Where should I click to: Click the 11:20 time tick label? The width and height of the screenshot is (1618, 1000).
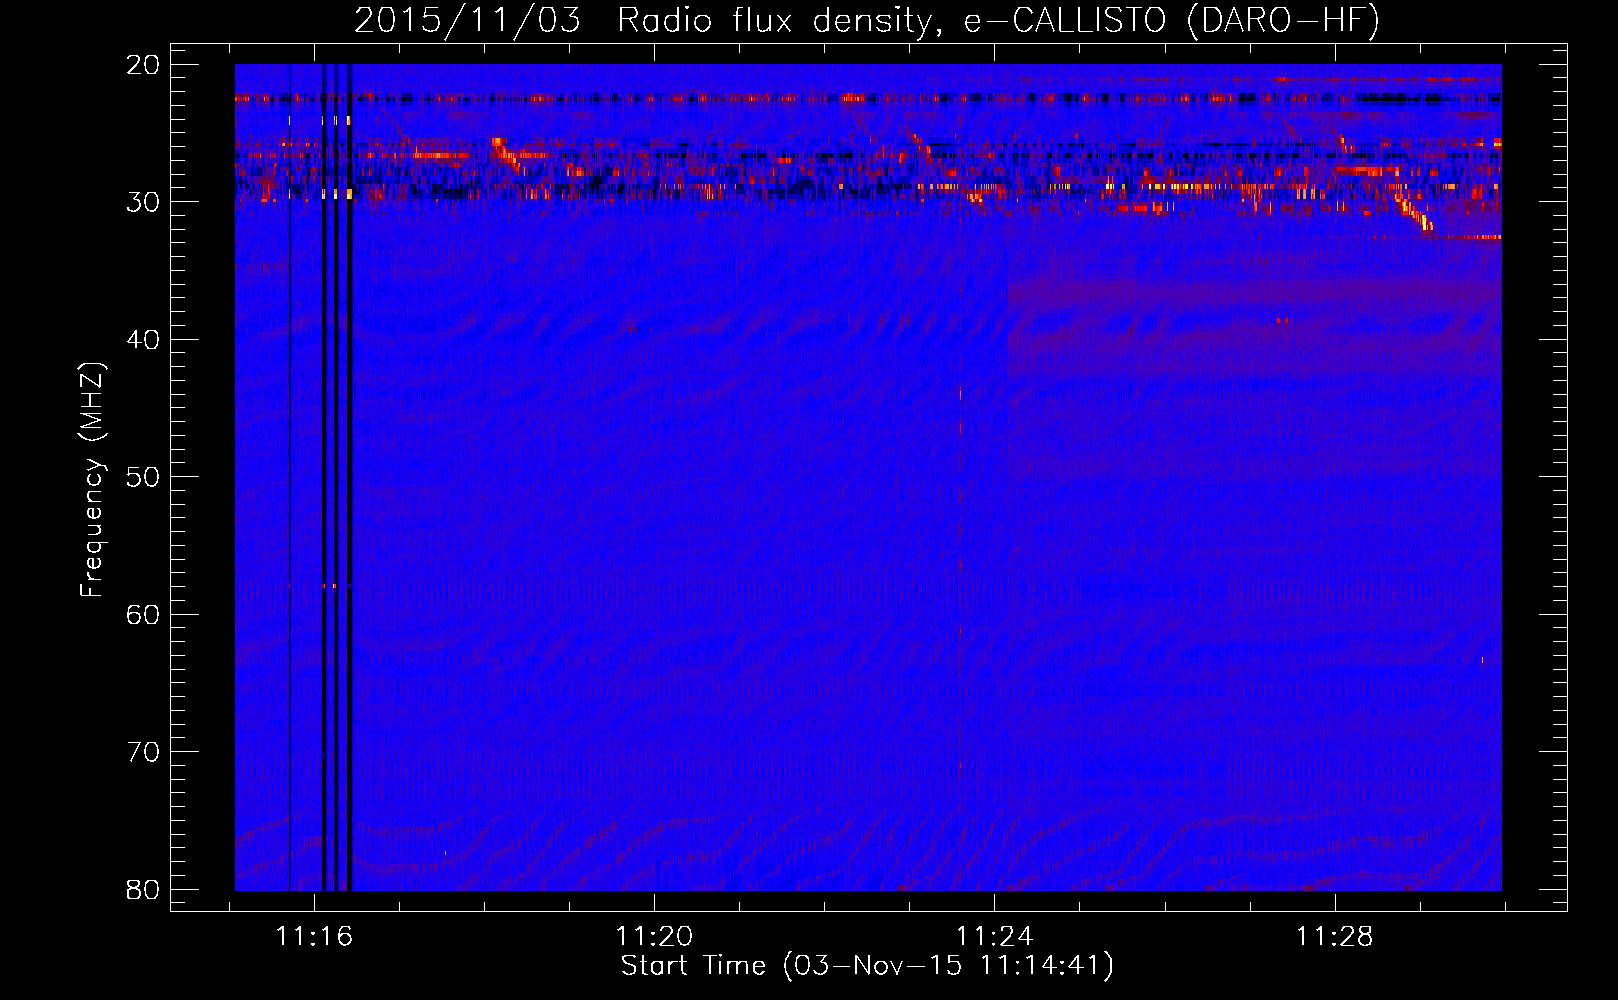point(654,937)
